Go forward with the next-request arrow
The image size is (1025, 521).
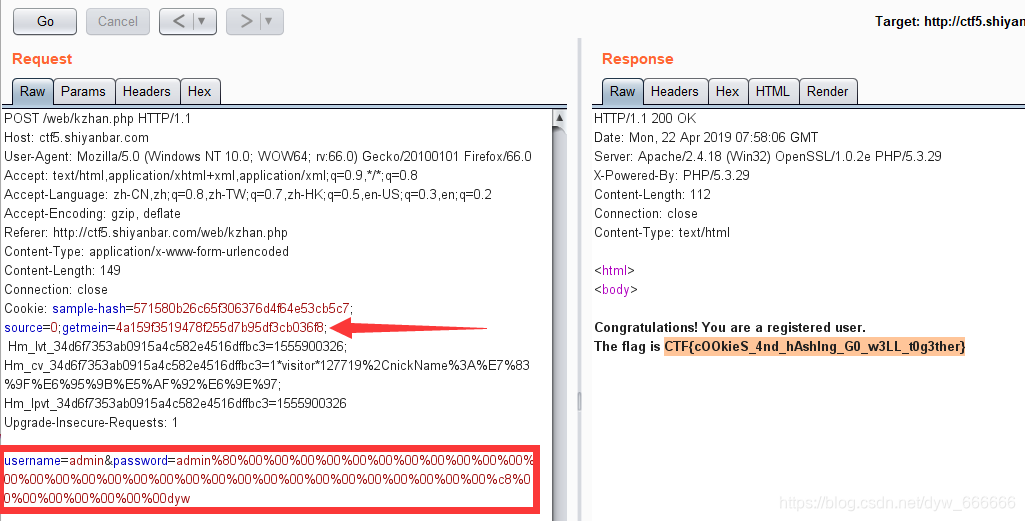tap(245, 22)
